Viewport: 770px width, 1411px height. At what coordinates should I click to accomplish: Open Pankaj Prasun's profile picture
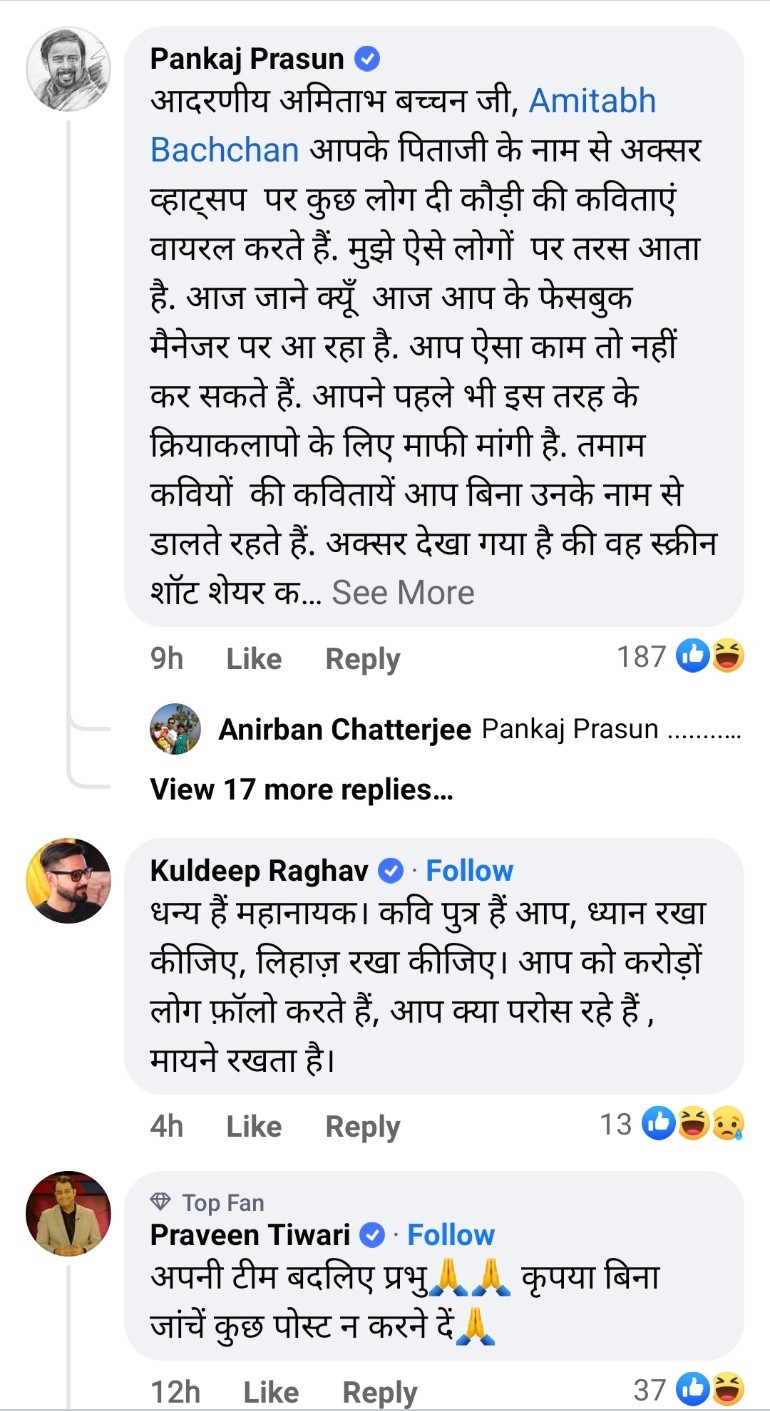click(x=68, y=68)
